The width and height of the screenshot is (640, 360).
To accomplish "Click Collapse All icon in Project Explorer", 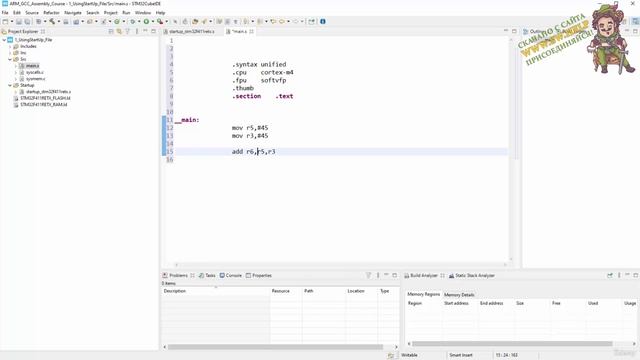I will [111, 31].
